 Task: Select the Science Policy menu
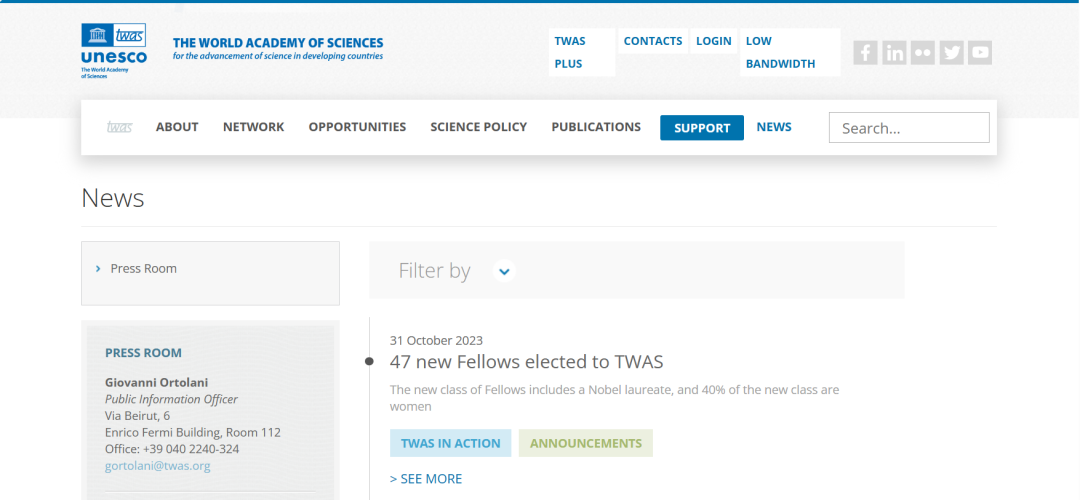pos(478,127)
